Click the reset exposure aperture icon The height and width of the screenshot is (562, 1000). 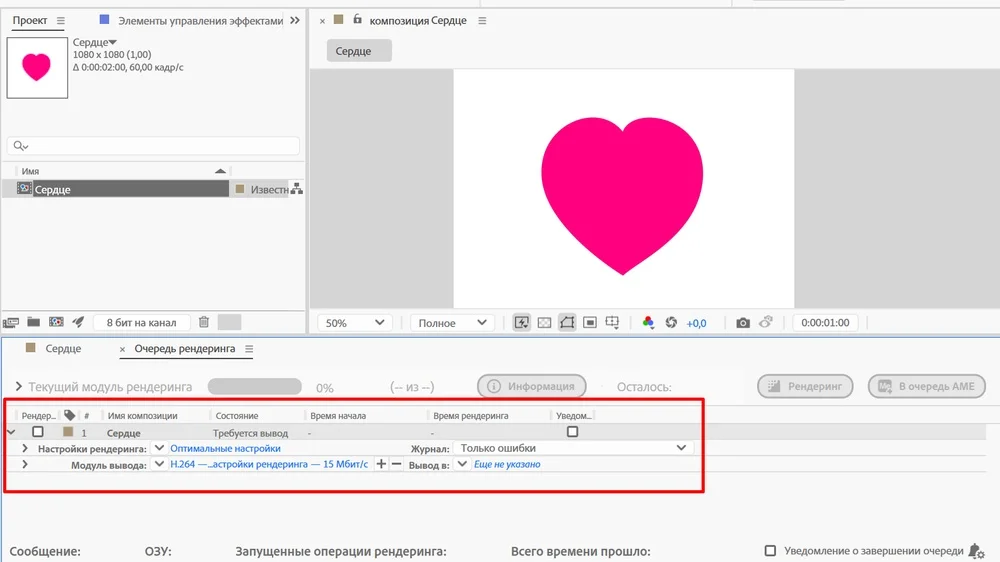671,323
